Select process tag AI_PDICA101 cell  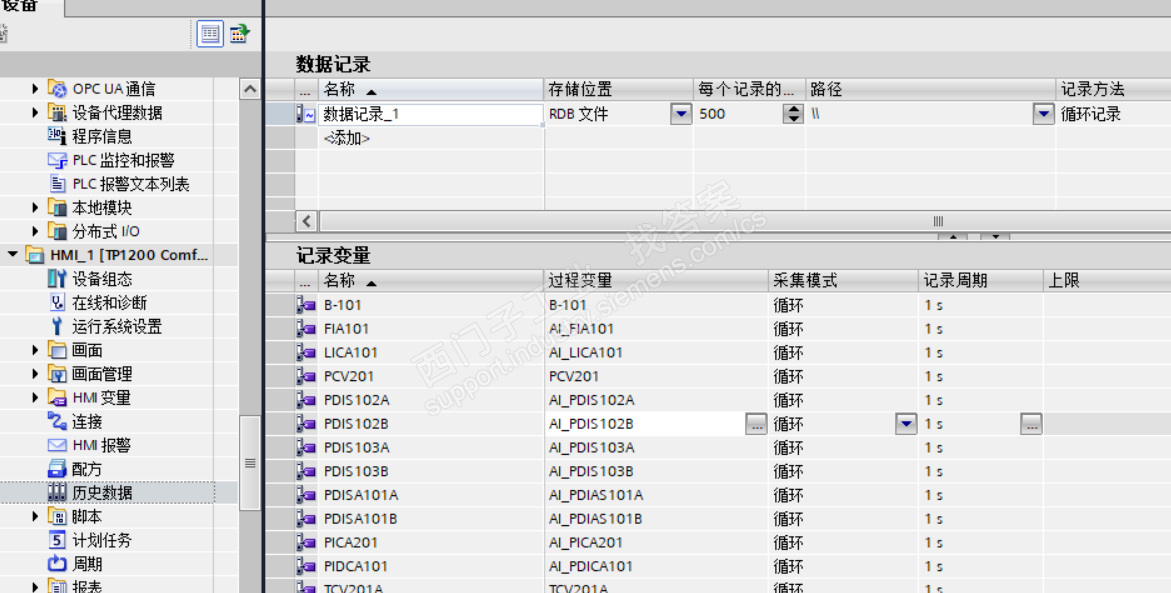[x=656, y=566]
